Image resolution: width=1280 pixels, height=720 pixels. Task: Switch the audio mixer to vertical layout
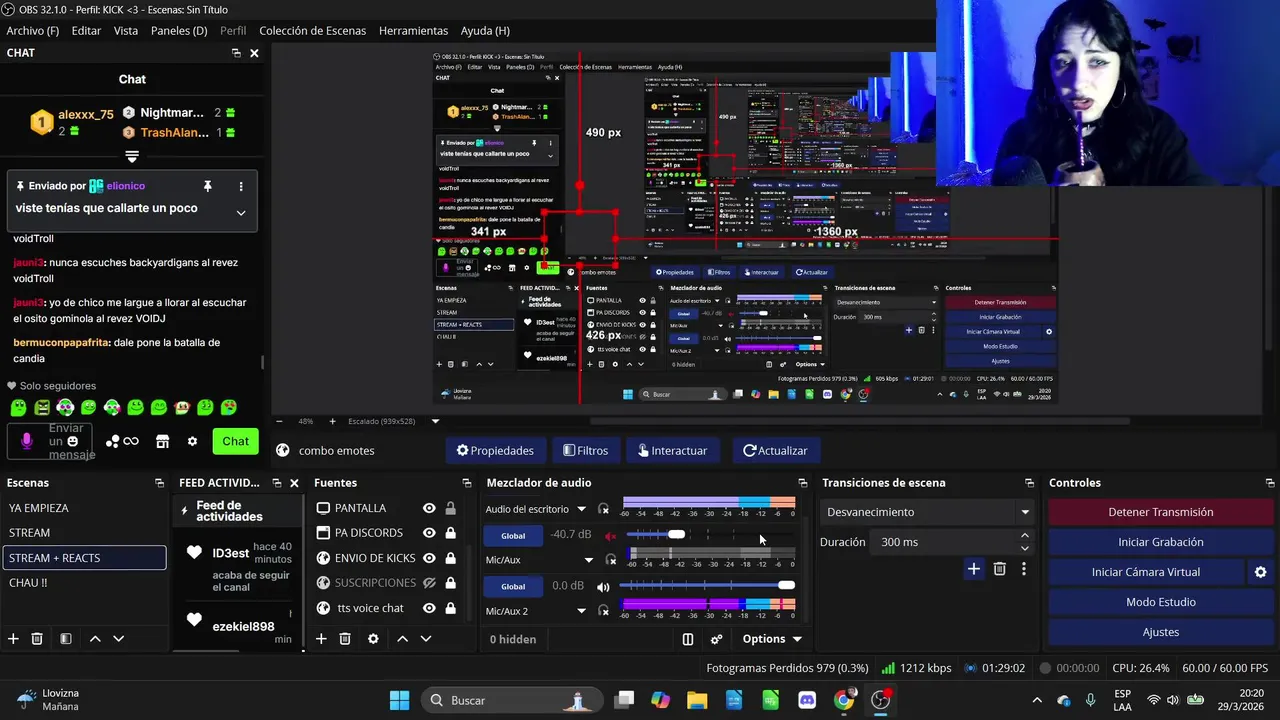tap(688, 639)
